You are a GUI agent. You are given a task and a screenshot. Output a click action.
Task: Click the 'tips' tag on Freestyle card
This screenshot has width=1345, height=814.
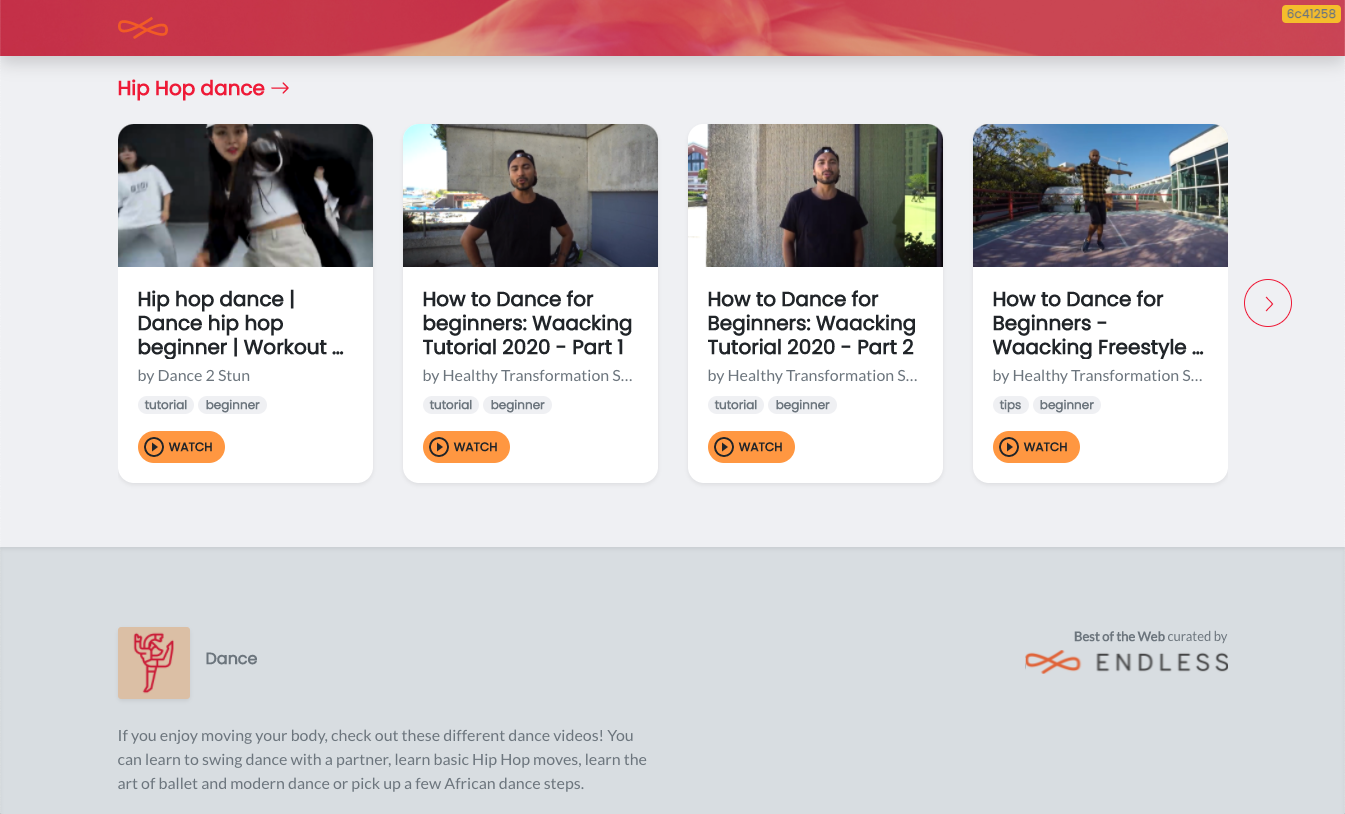[1010, 405]
